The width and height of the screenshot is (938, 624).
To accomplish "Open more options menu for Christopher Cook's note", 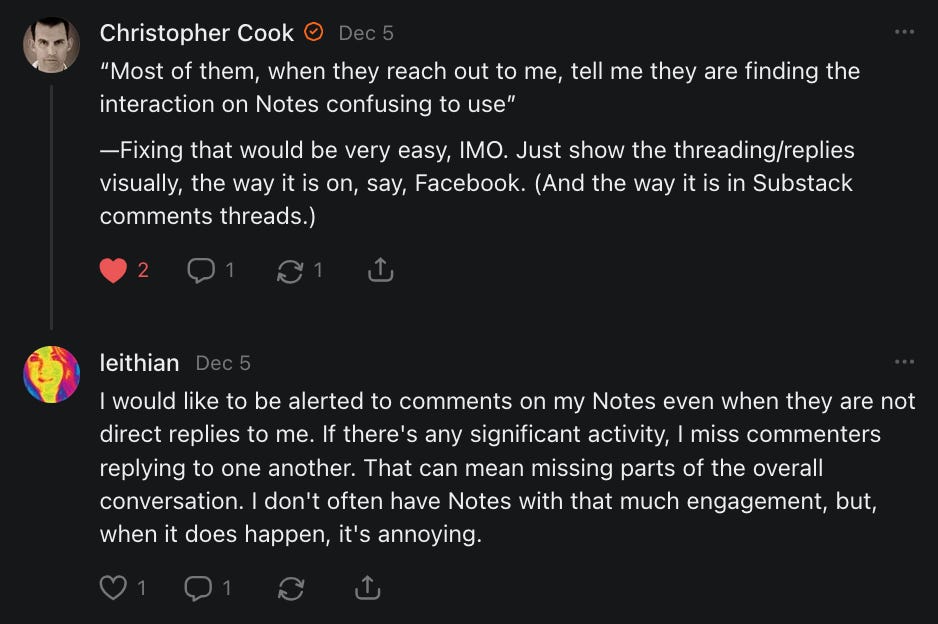I will [x=905, y=32].
